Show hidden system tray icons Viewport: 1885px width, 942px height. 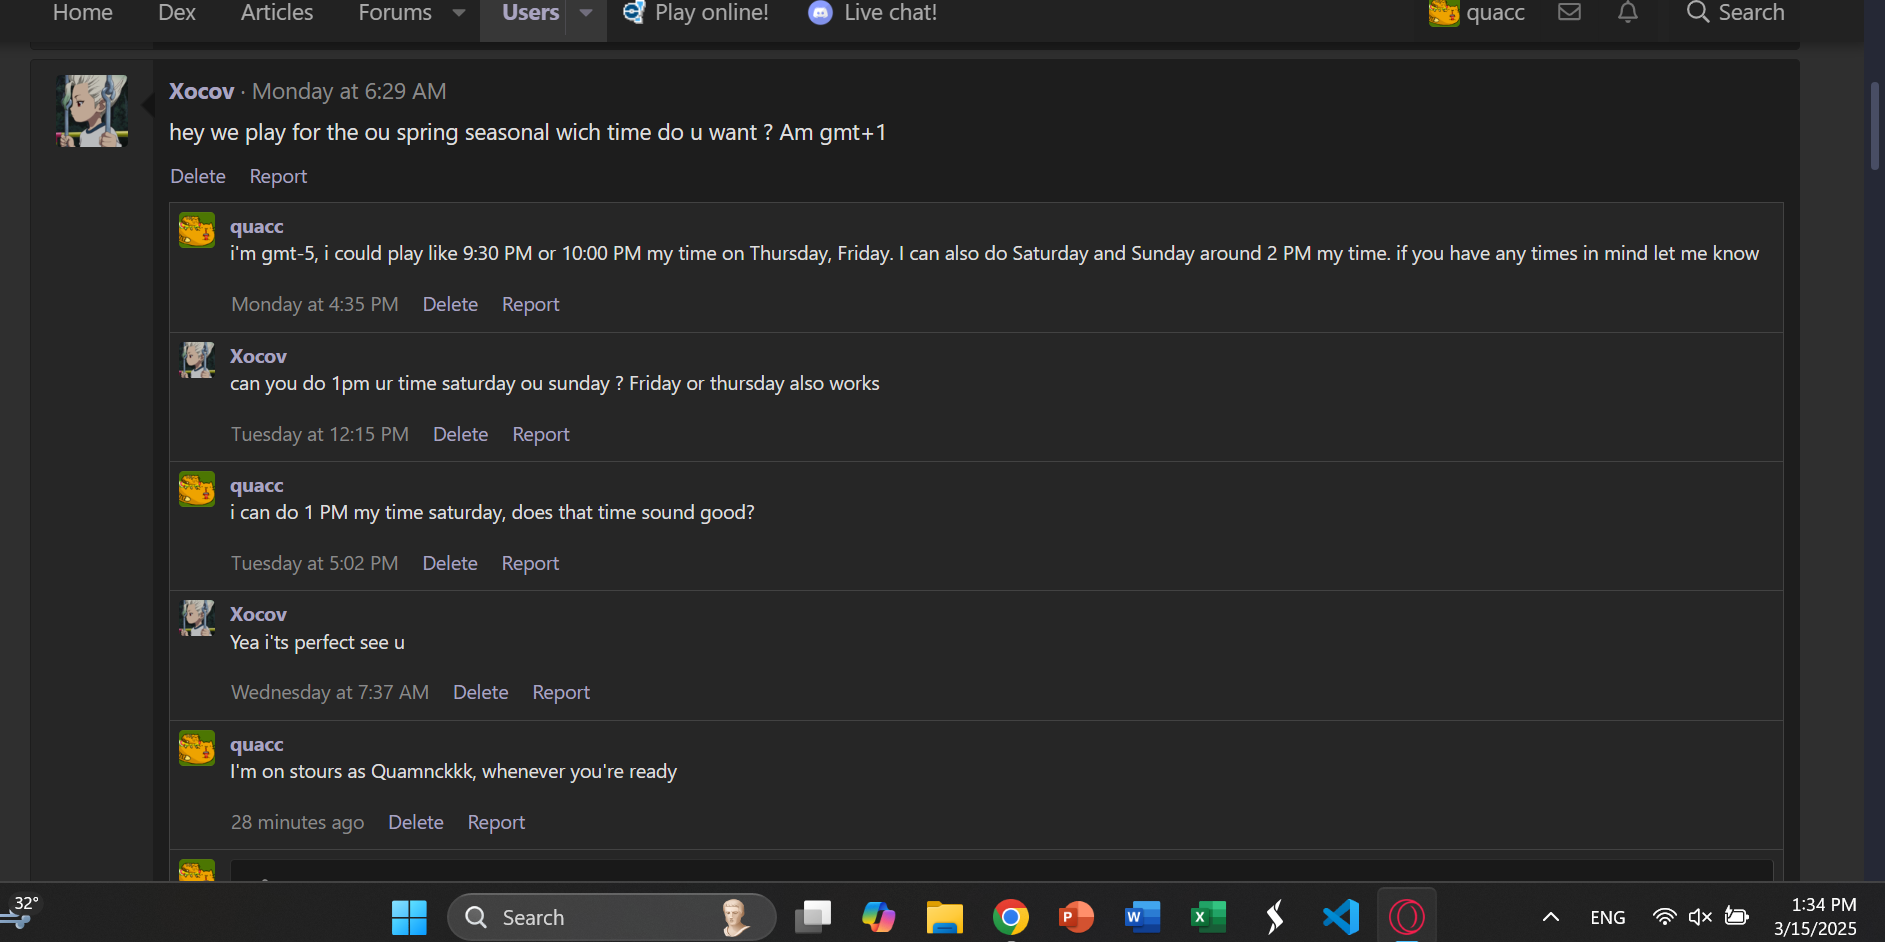point(1551,917)
